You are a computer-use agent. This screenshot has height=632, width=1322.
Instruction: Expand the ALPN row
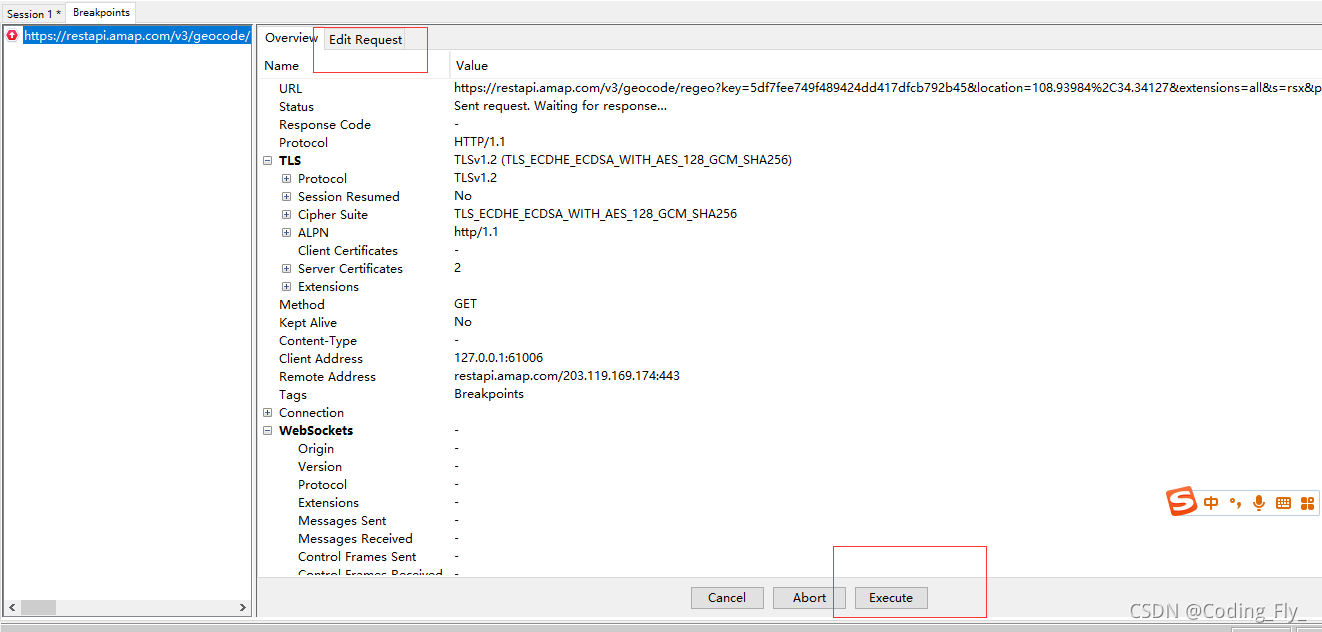coord(287,233)
